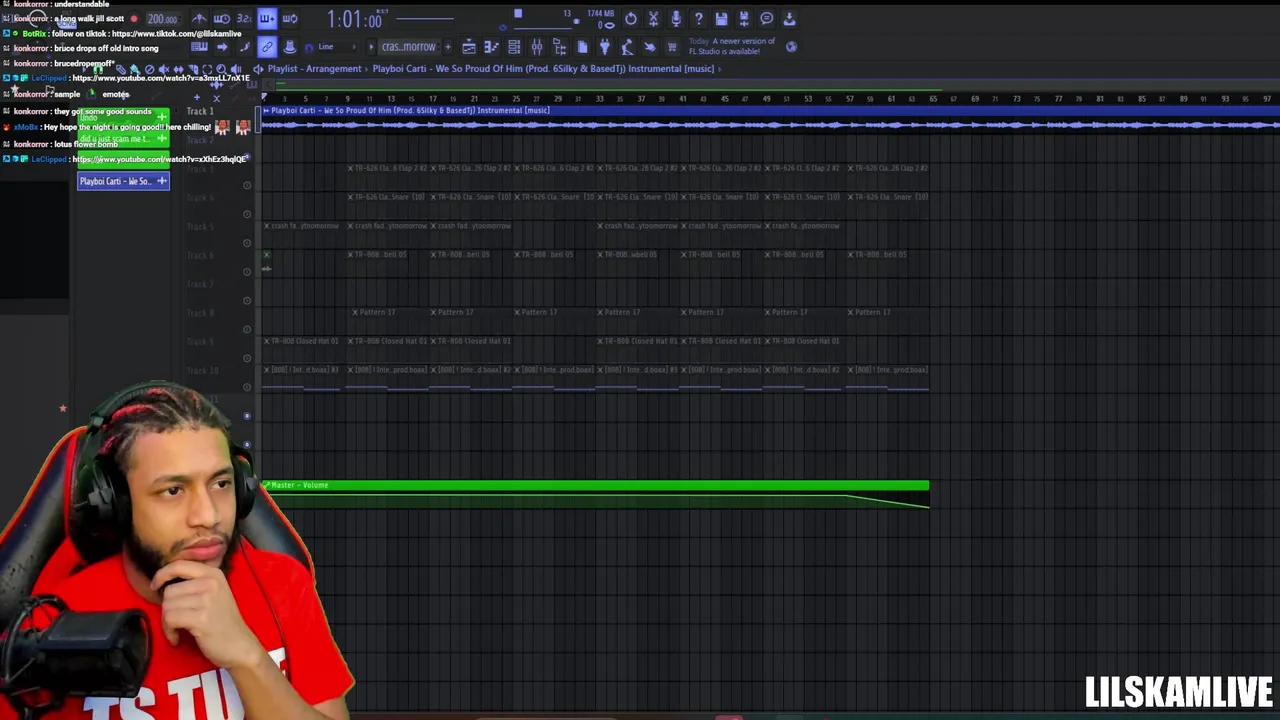The image size is (1280, 720).
Task: Select 'Playboi Carti - We So..' picker clip
Action: [123, 181]
